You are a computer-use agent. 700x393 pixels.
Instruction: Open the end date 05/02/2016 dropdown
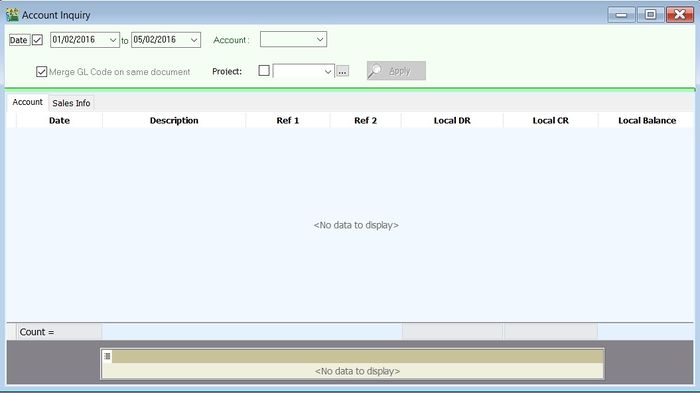click(x=194, y=40)
